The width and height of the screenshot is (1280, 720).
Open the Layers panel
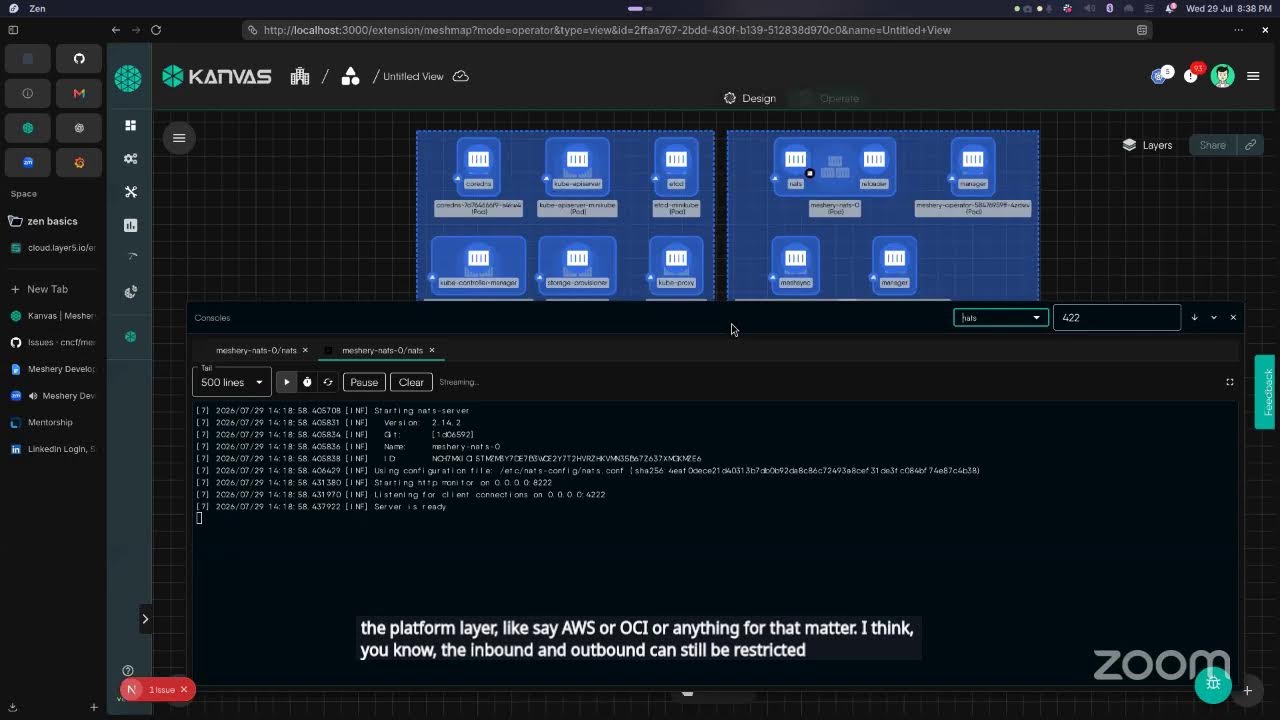click(1147, 145)
